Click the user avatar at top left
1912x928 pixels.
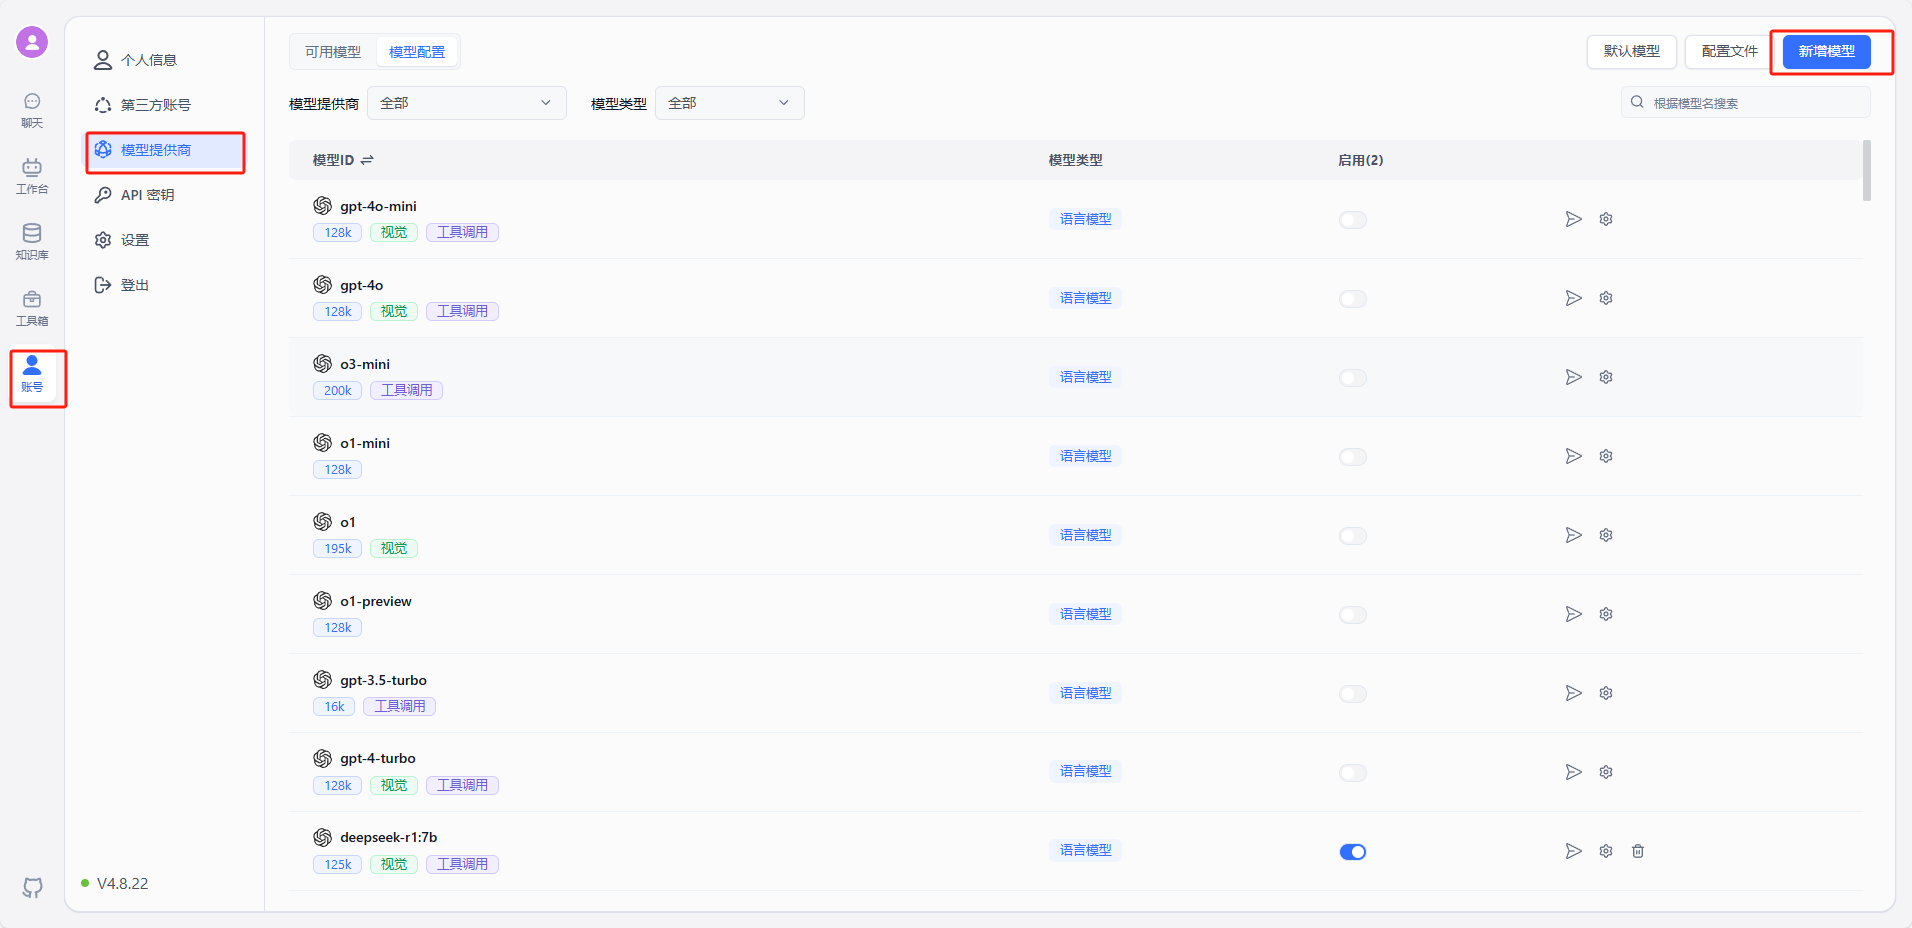(x=32, y=42)
